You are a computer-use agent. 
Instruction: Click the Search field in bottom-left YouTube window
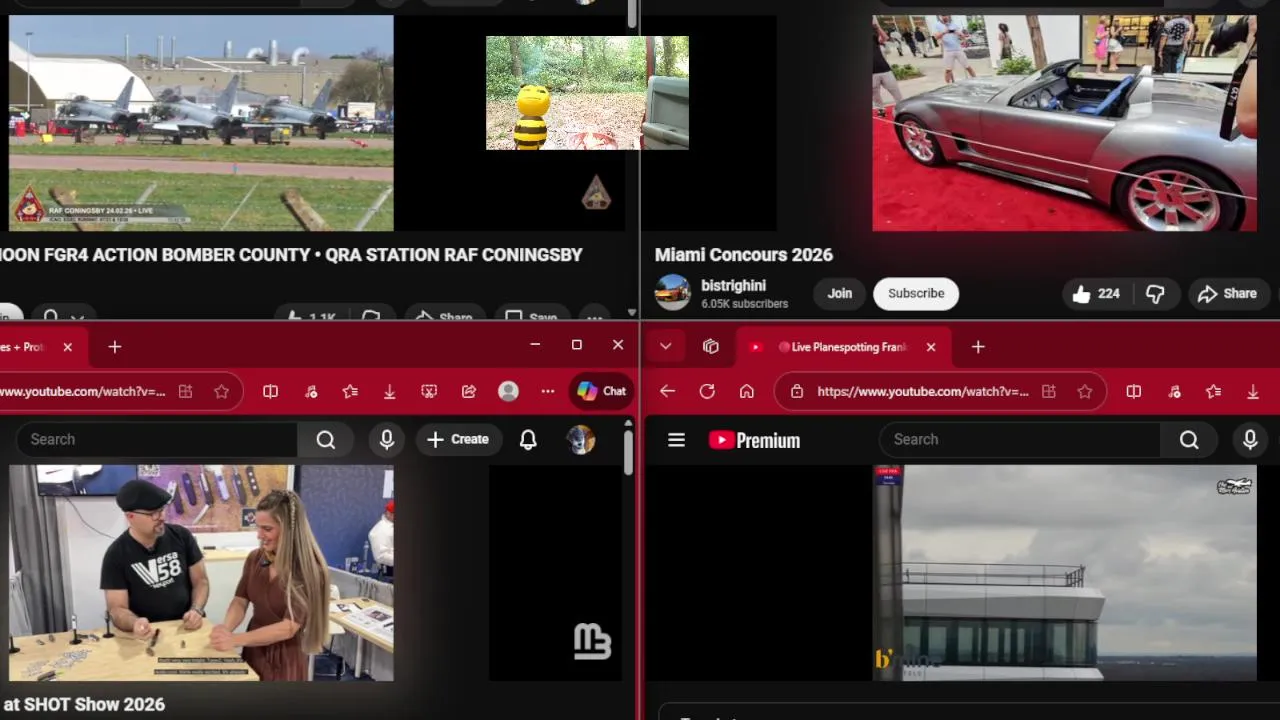point(156,439)
